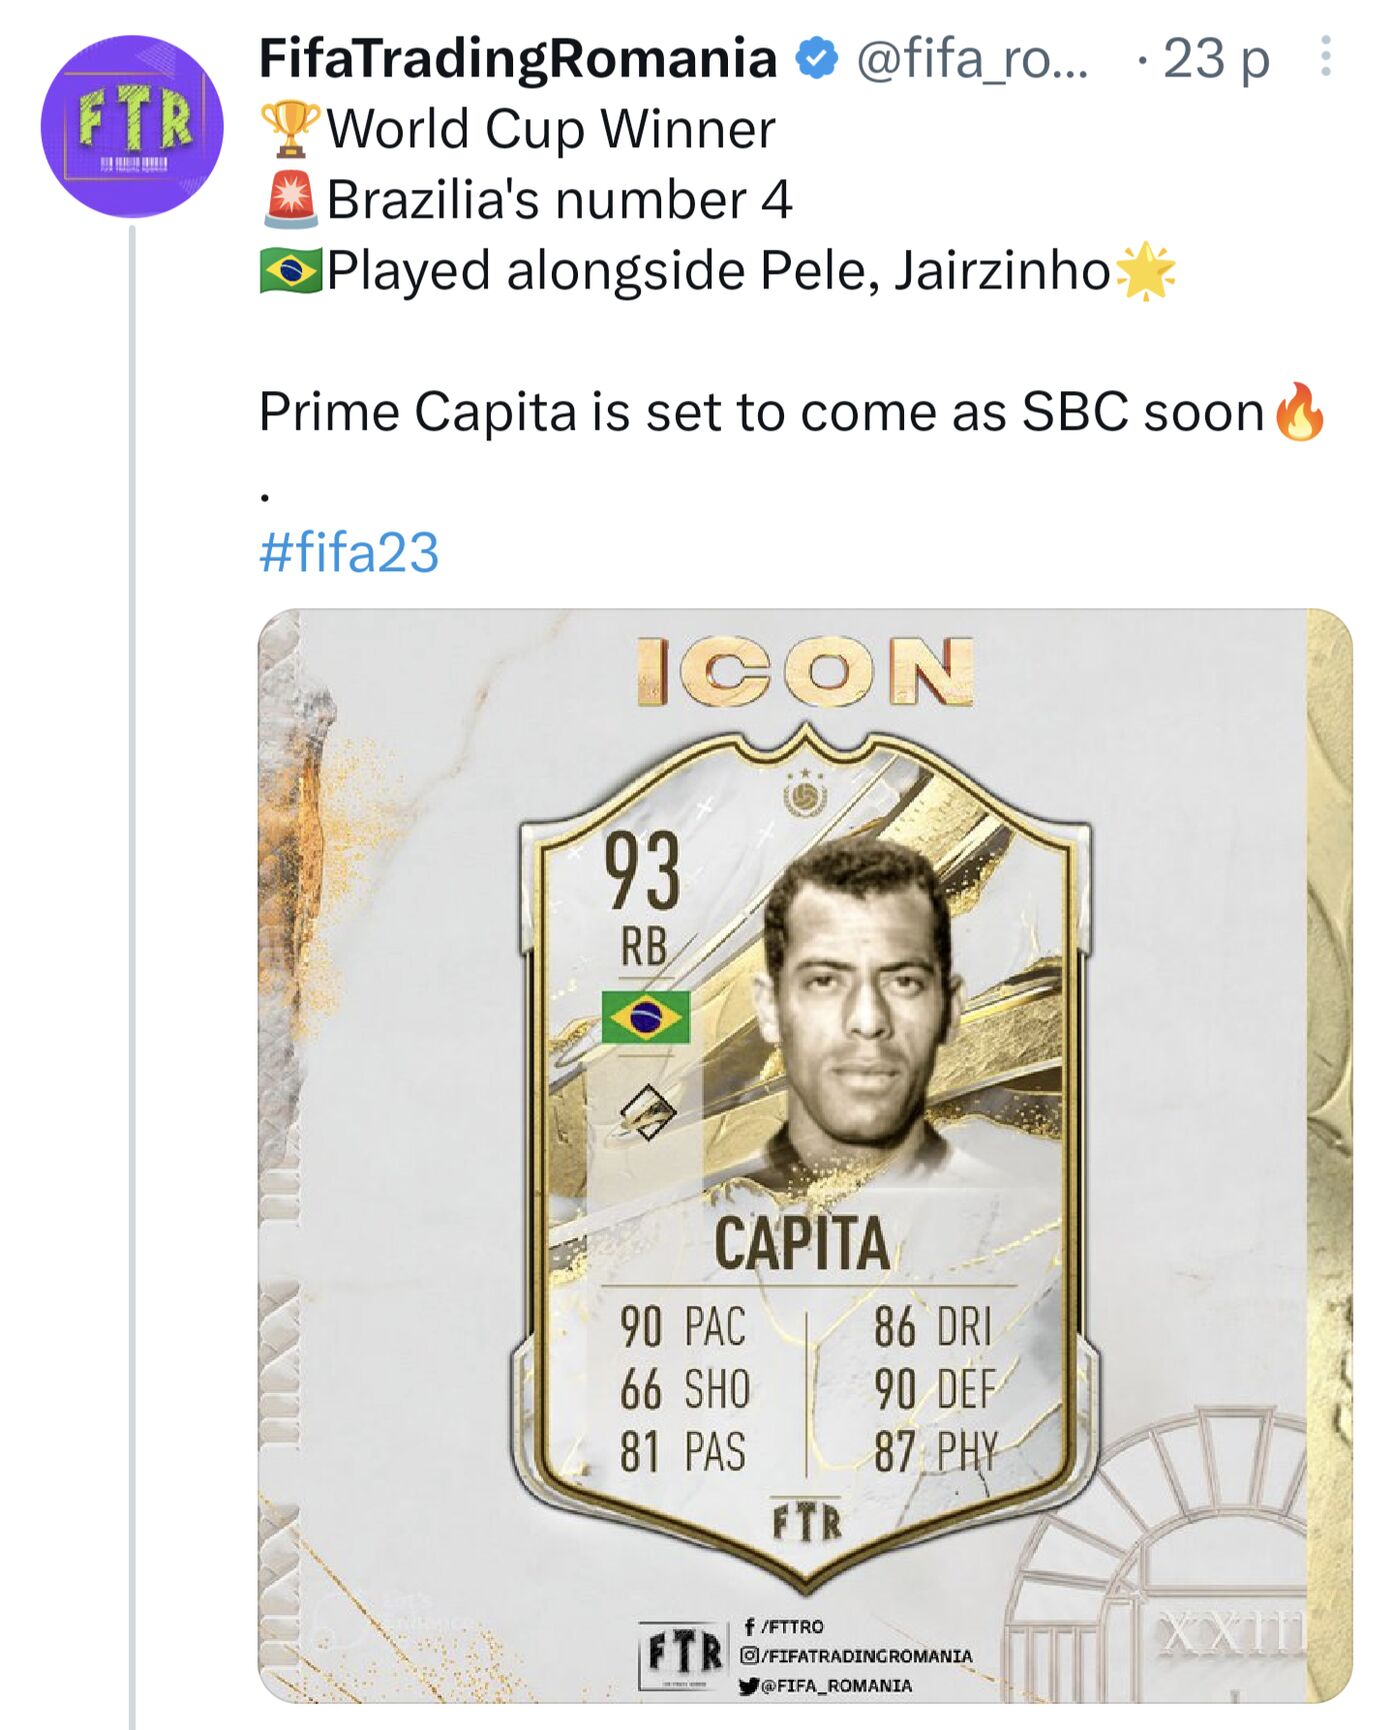1394x1730 pixels.
Task: Click the red siren emoji
Action: (290, 200)
